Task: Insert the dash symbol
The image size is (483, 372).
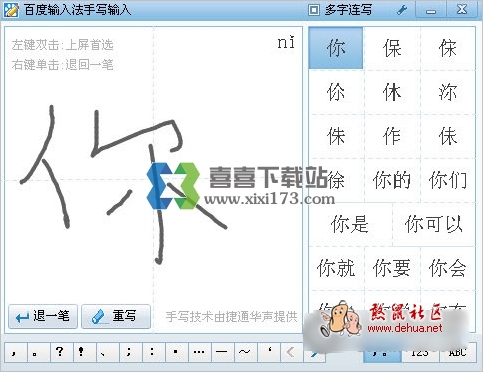Action: pos(222,352)
